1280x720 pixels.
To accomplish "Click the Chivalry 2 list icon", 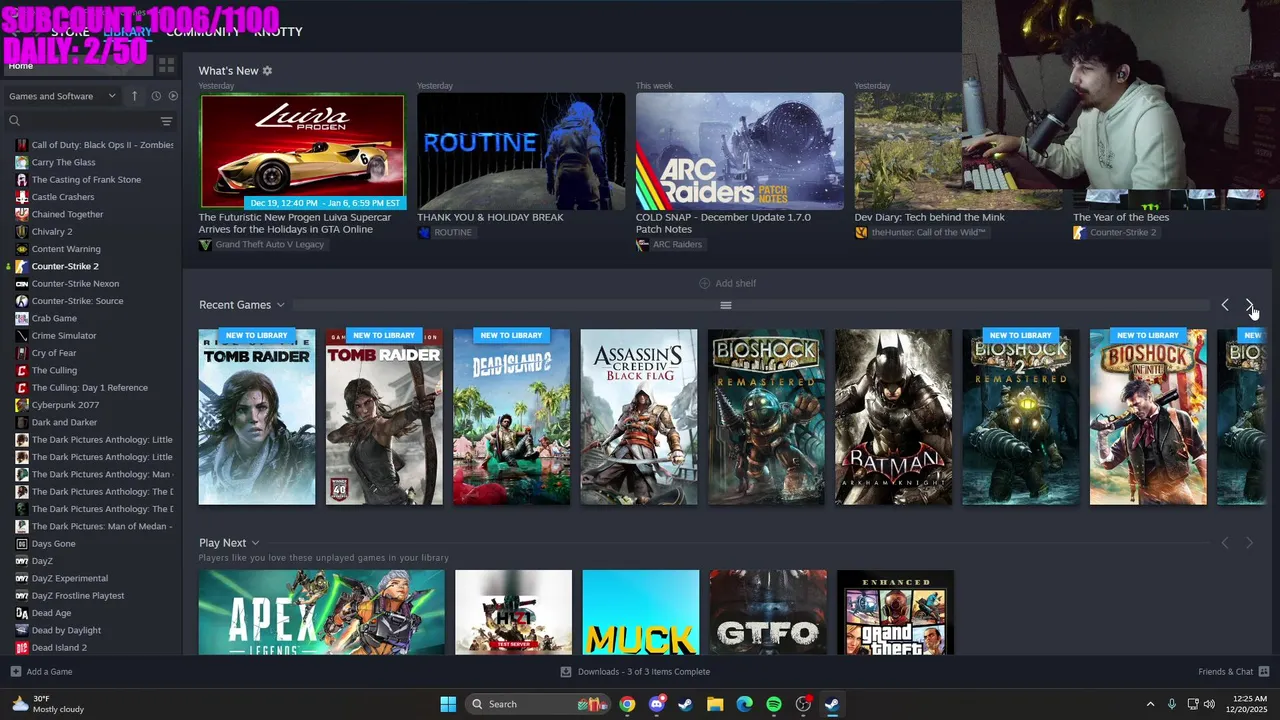I will click(22, 231).
